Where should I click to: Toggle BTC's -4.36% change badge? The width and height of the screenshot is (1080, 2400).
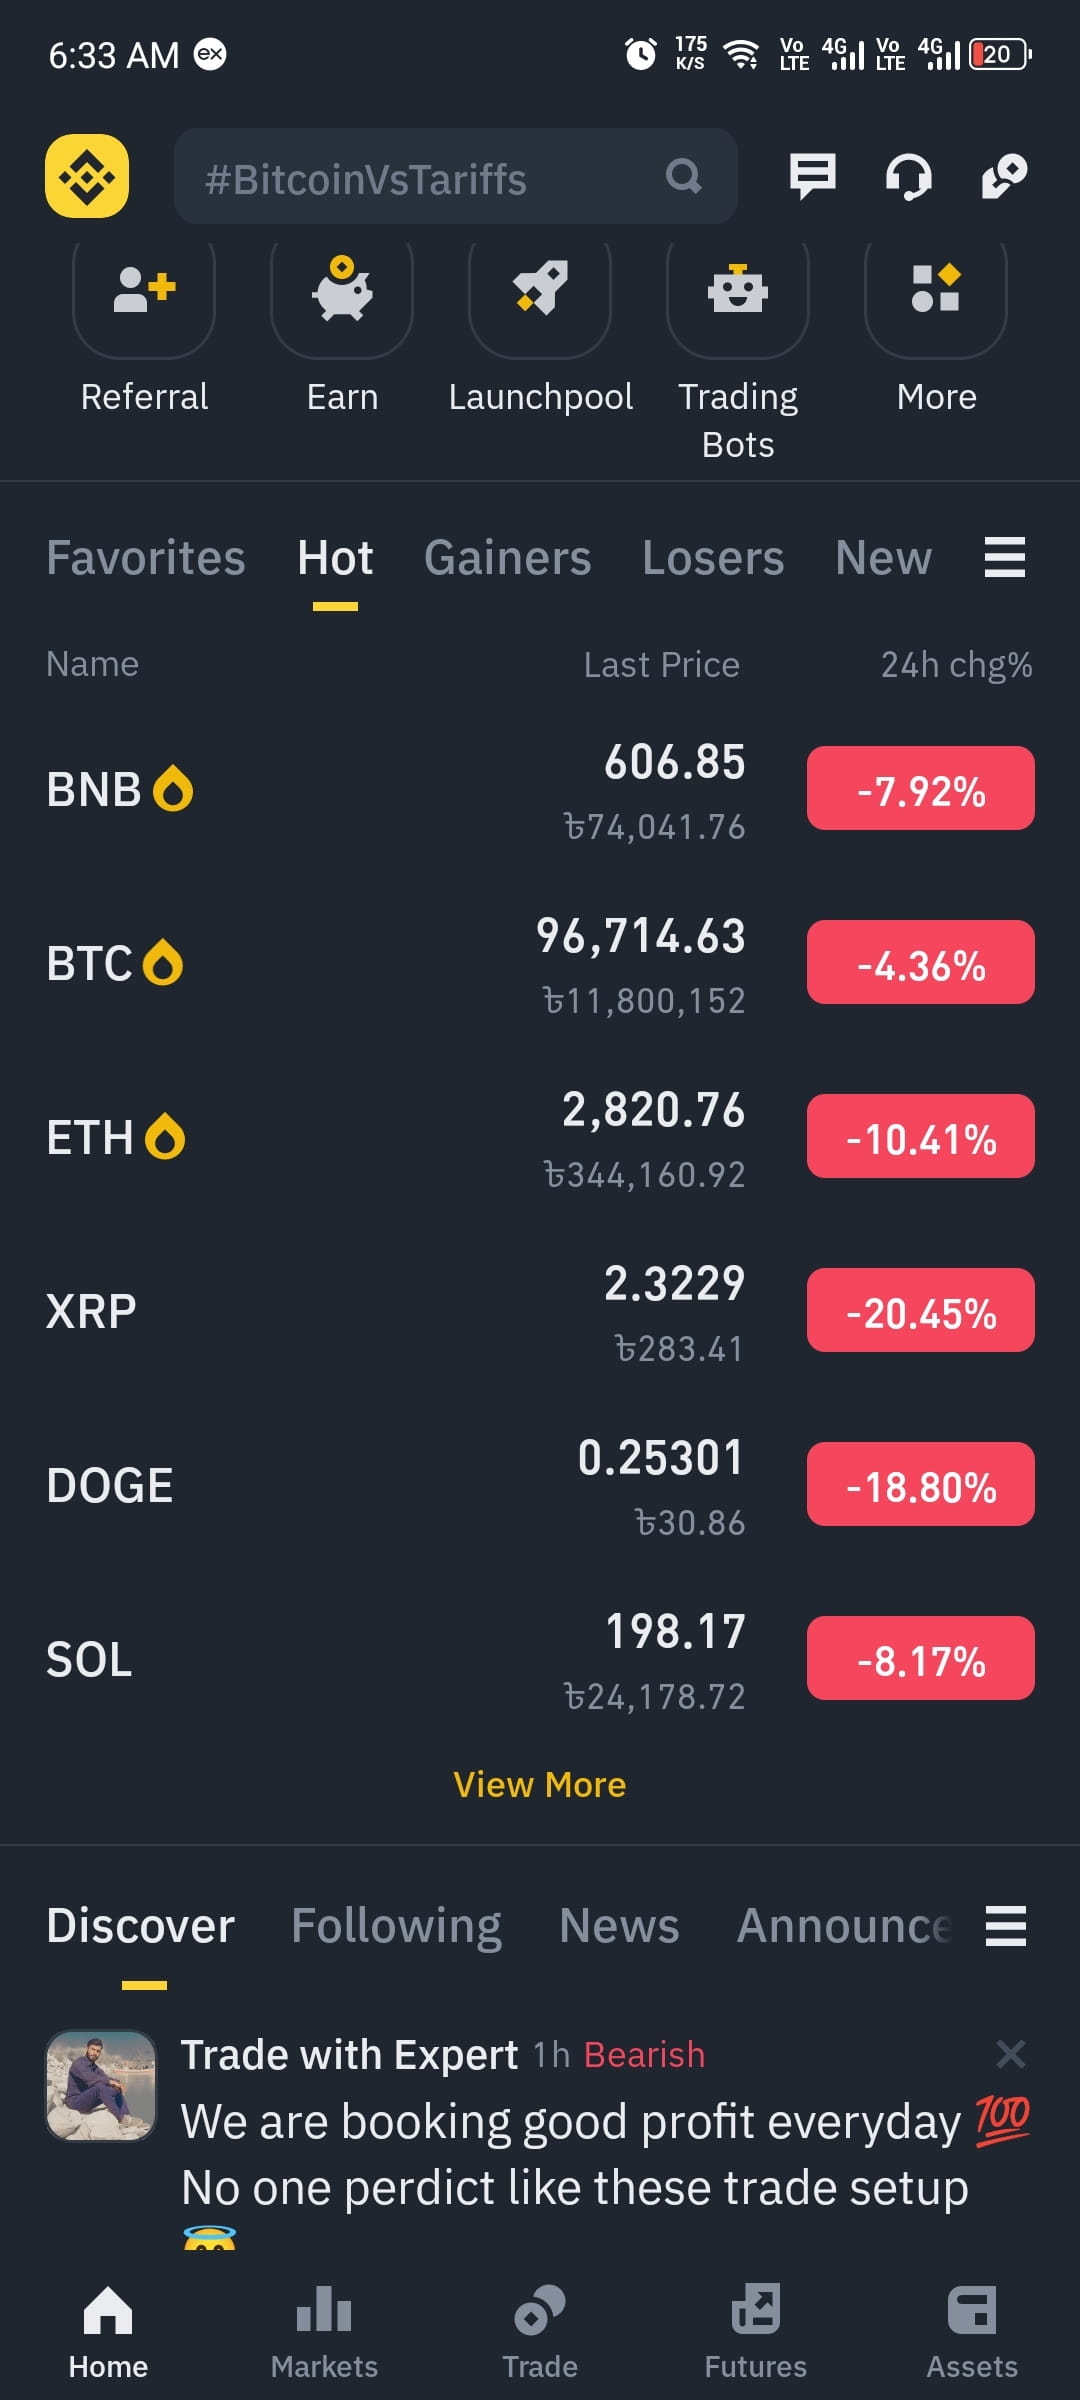point(921,962)
